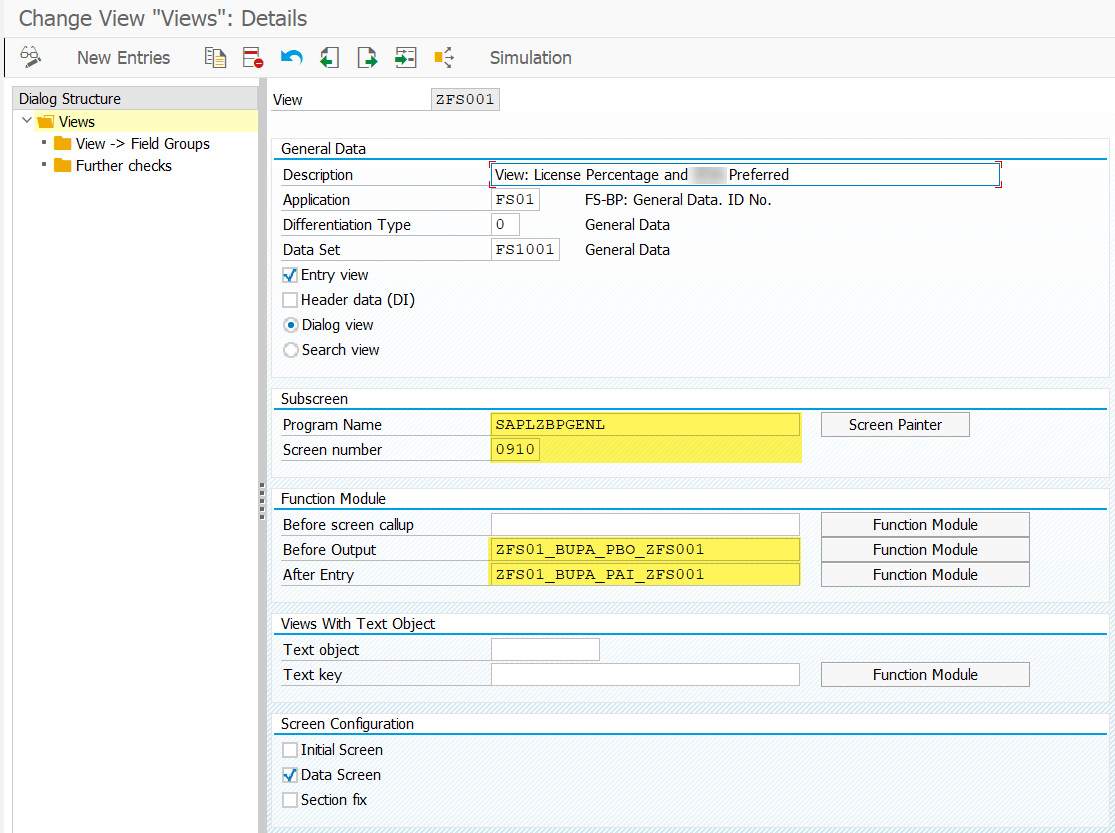1115x833 pixels.
Task: Click the Delete entry icon
Action: pos(253,57)
